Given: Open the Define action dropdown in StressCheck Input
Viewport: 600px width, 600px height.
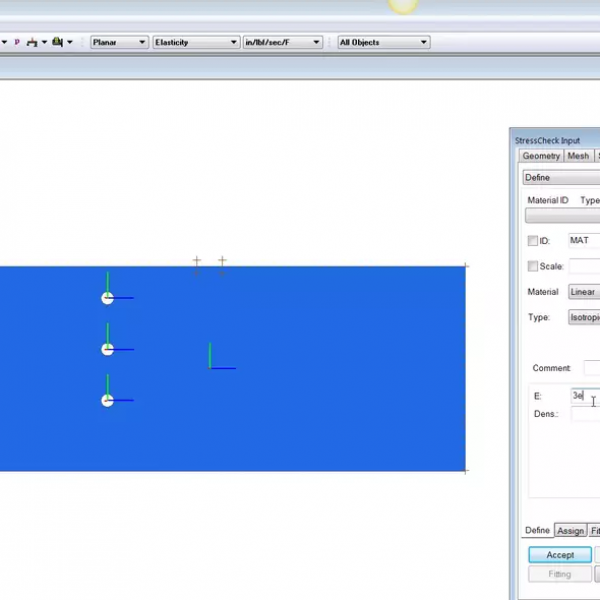Looking at the screenshot, I should (561, 178).
